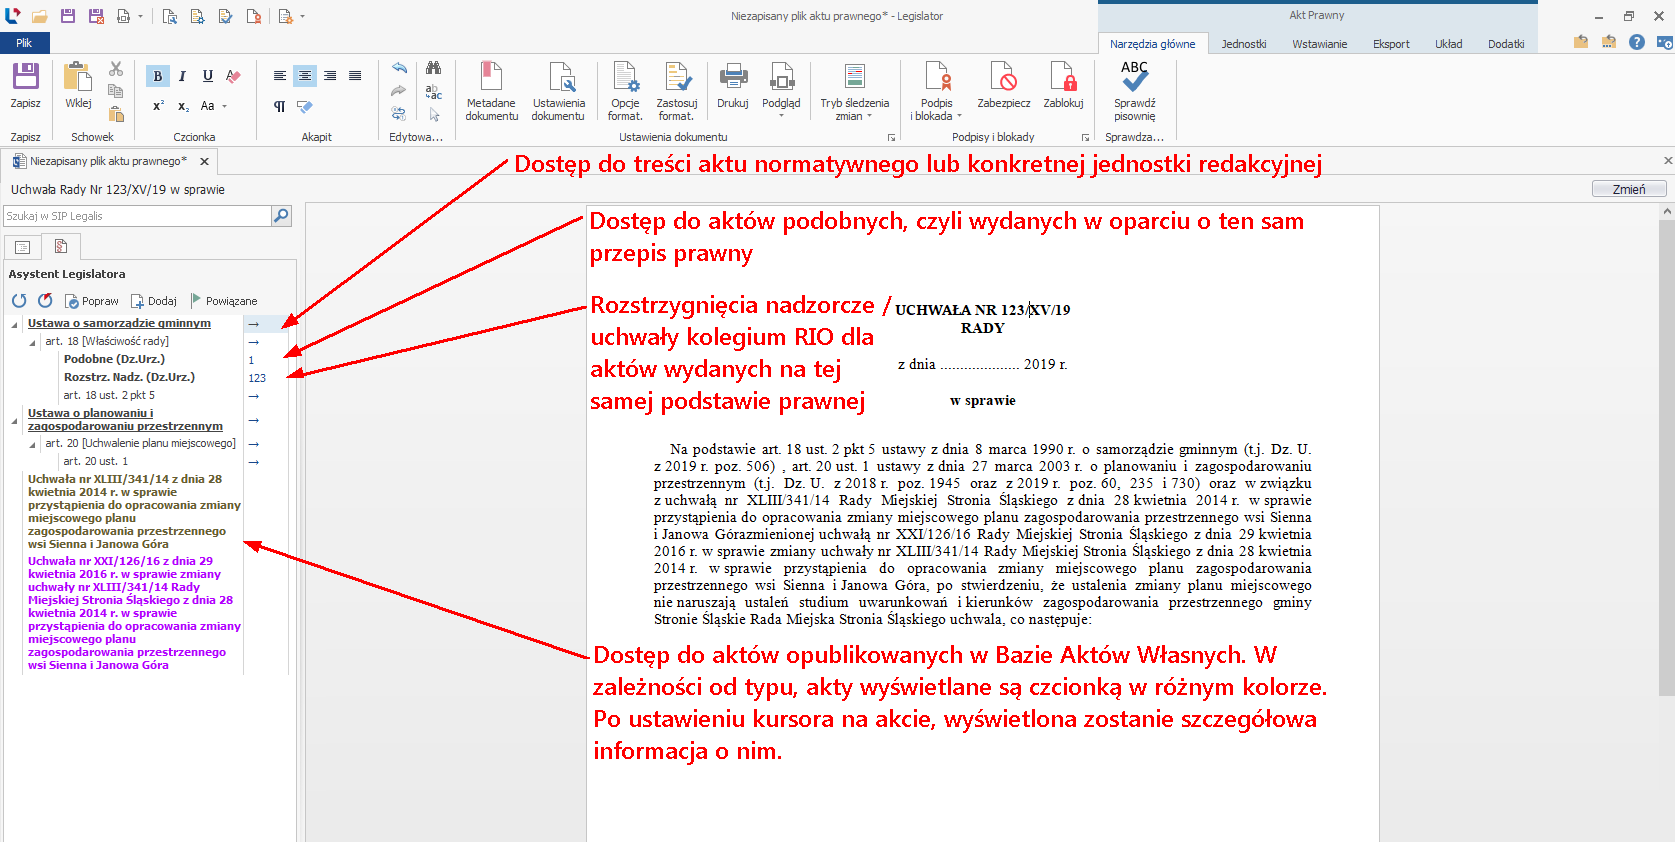This screenshot has width=1675, height=842.
Task: Click Zabezpiecz document icon
Action: [1004, 77]
